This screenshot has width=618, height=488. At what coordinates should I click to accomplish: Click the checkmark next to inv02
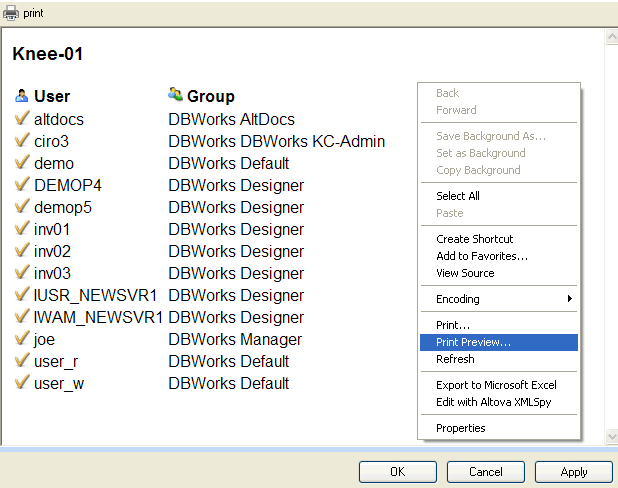(22, 250)
